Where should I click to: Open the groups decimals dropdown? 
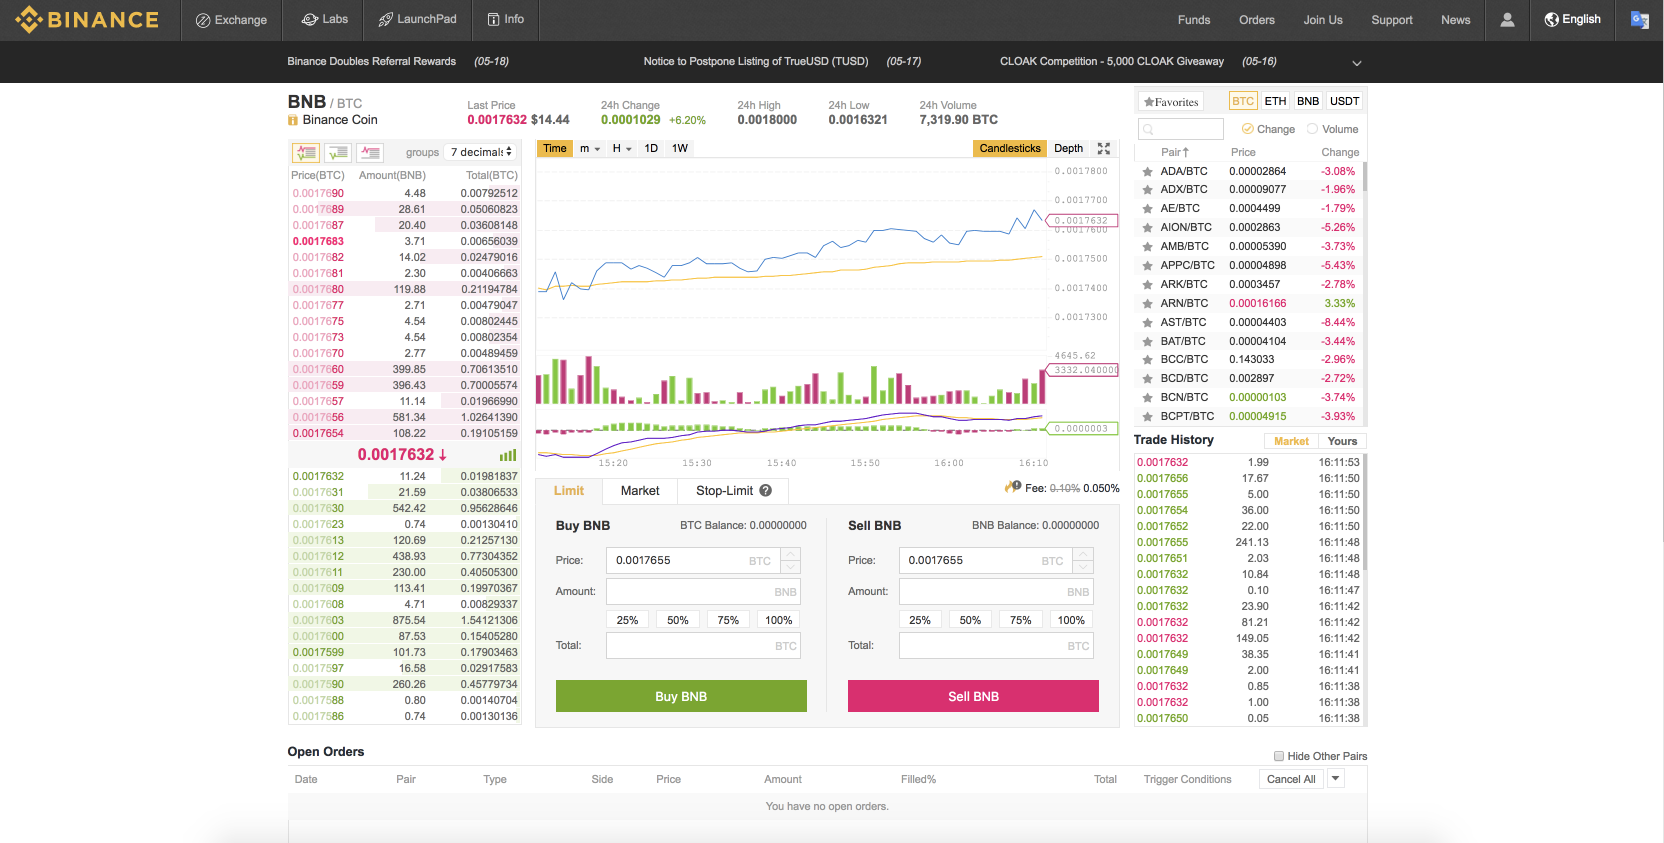coord(481,152)
